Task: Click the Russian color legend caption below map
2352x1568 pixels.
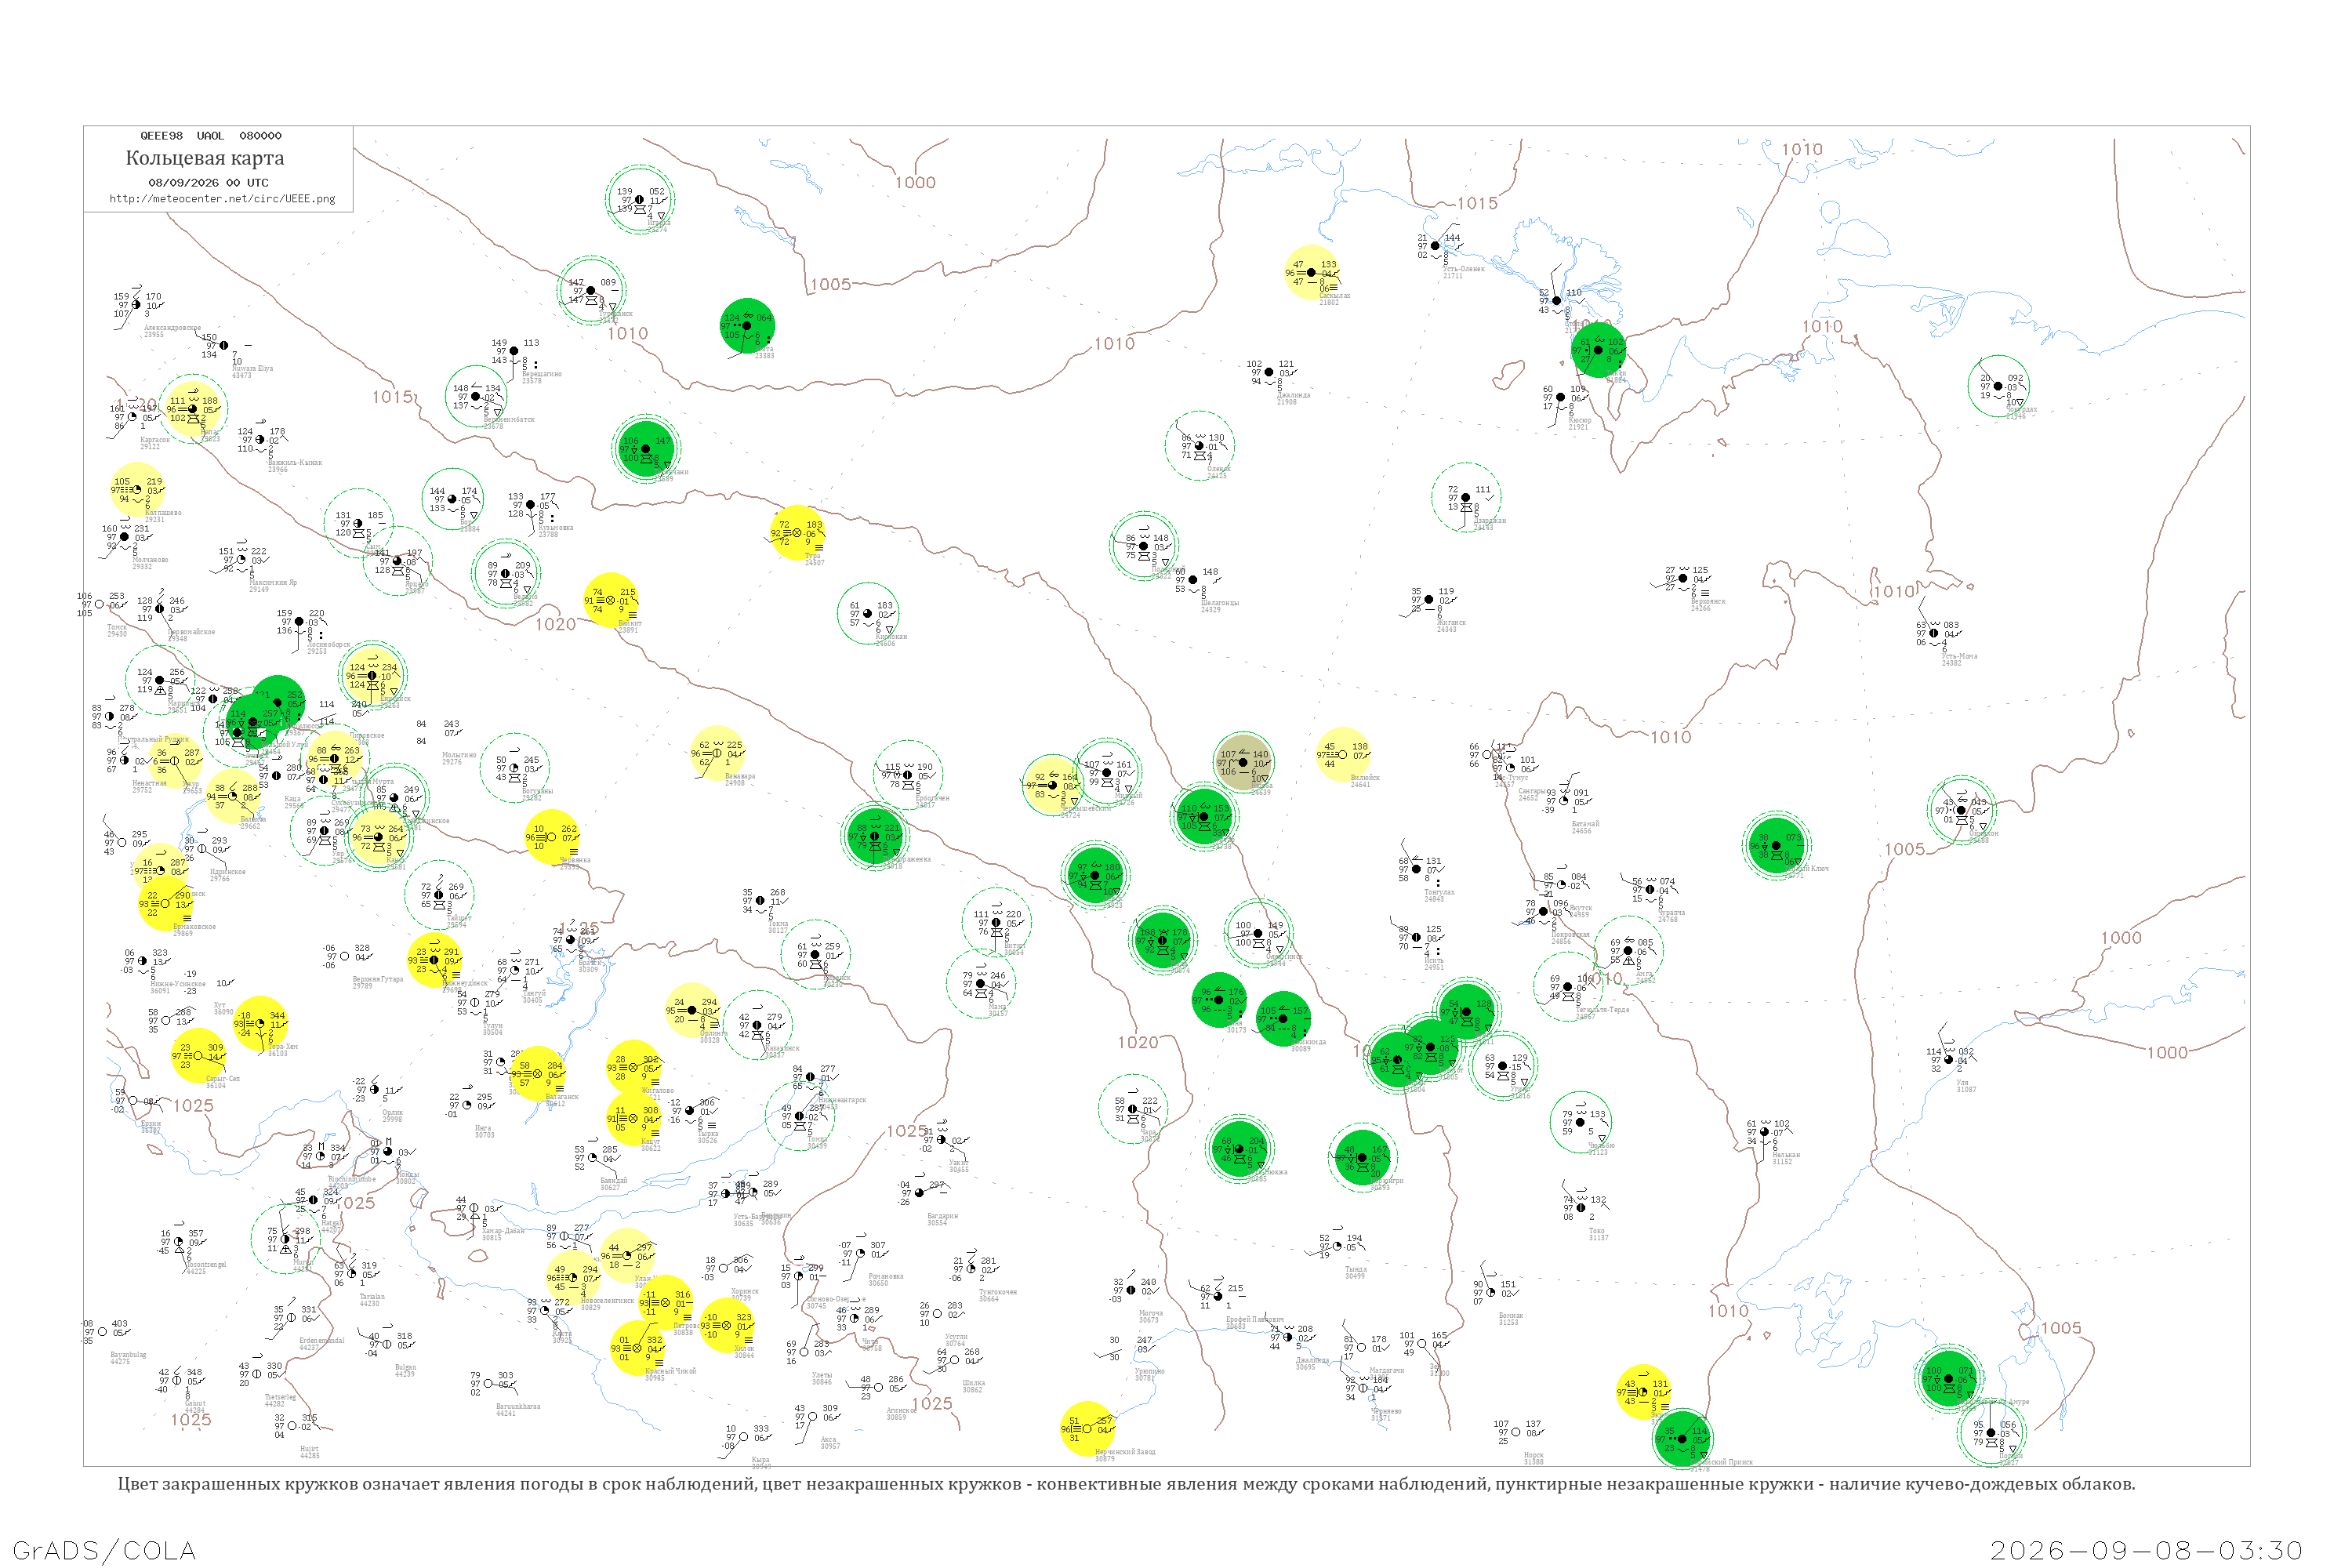Action: (x=1126, y=1483)
